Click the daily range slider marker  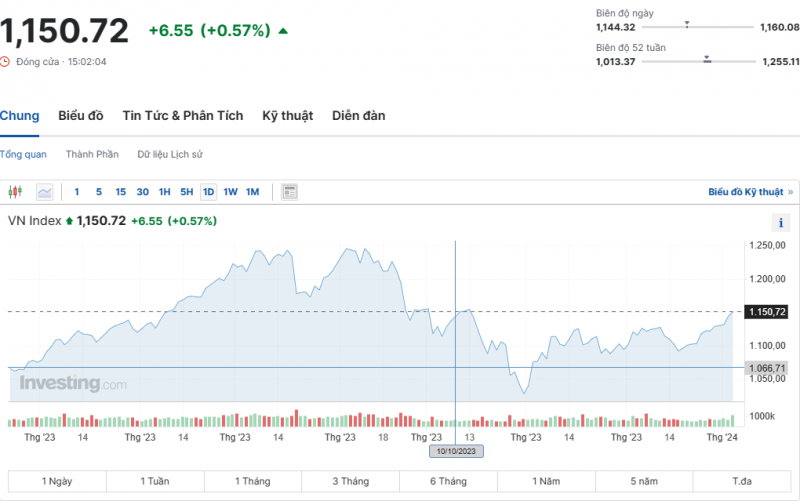[687, 23]
